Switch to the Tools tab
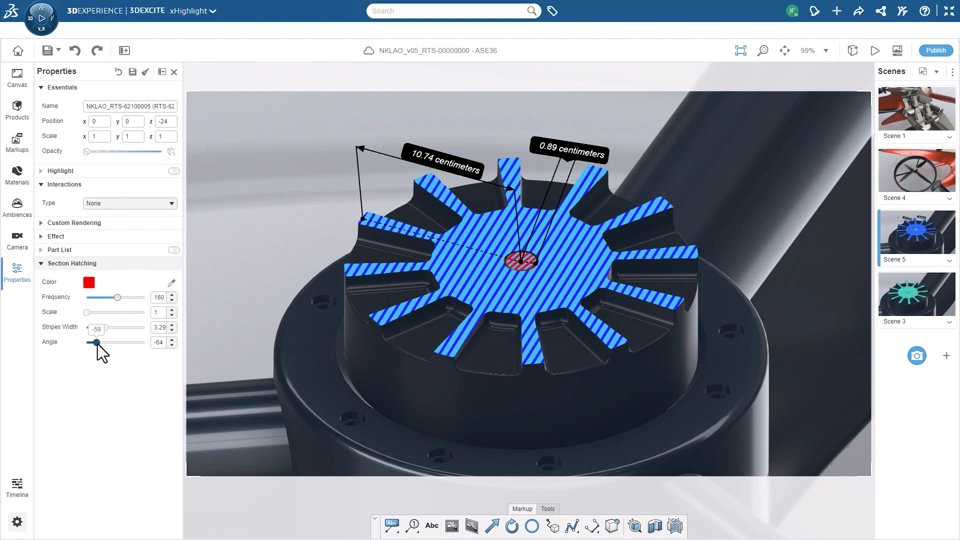960x540 pixels. click(548, 509)
